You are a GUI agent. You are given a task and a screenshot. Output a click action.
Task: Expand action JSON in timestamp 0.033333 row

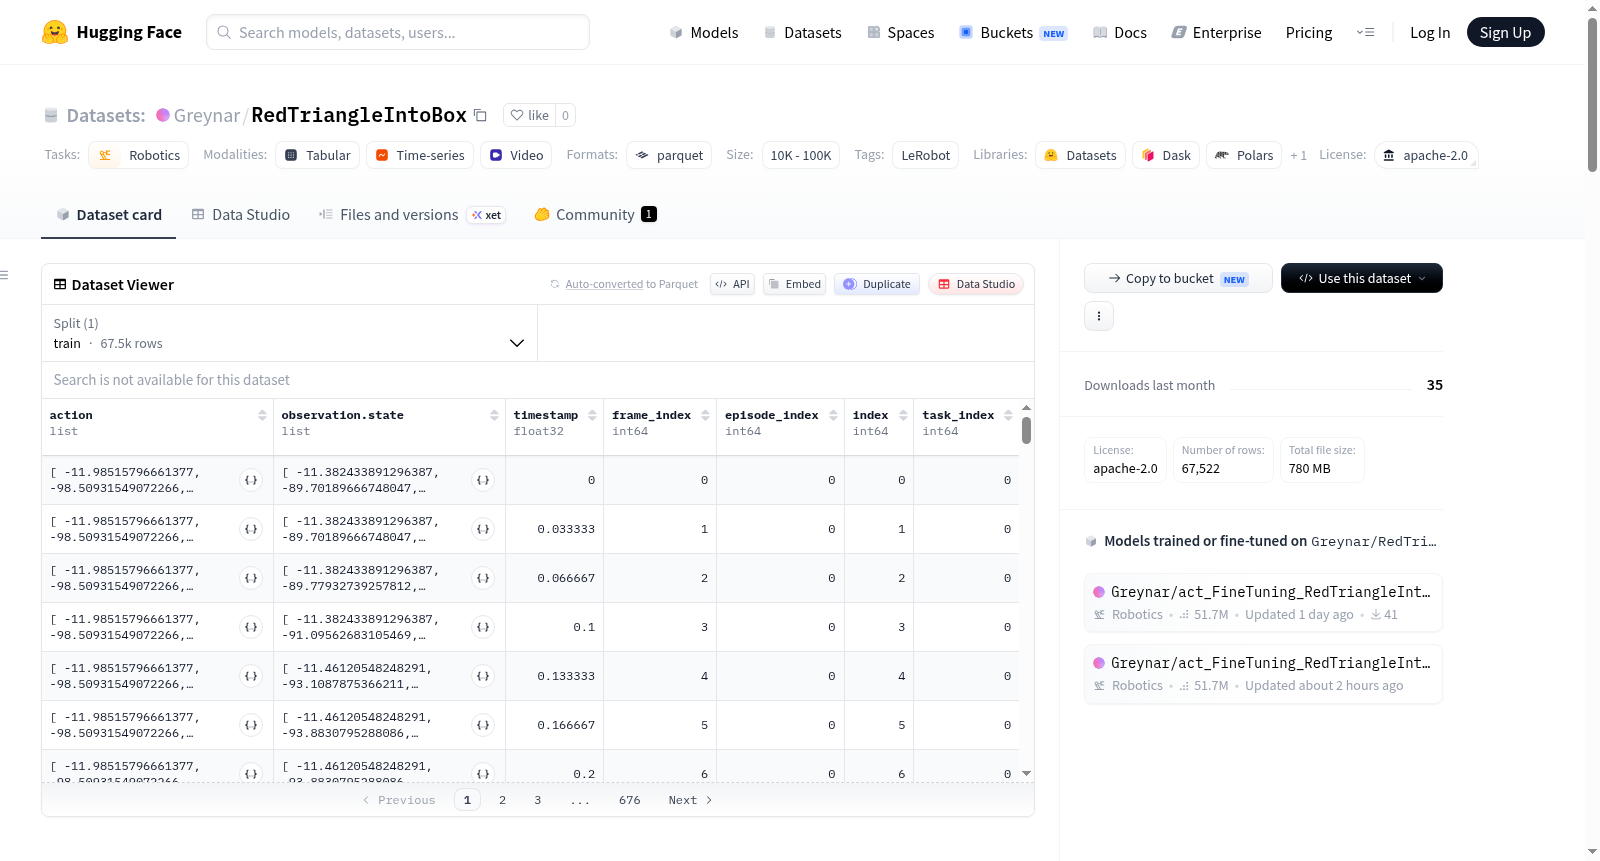coord(251,529)
